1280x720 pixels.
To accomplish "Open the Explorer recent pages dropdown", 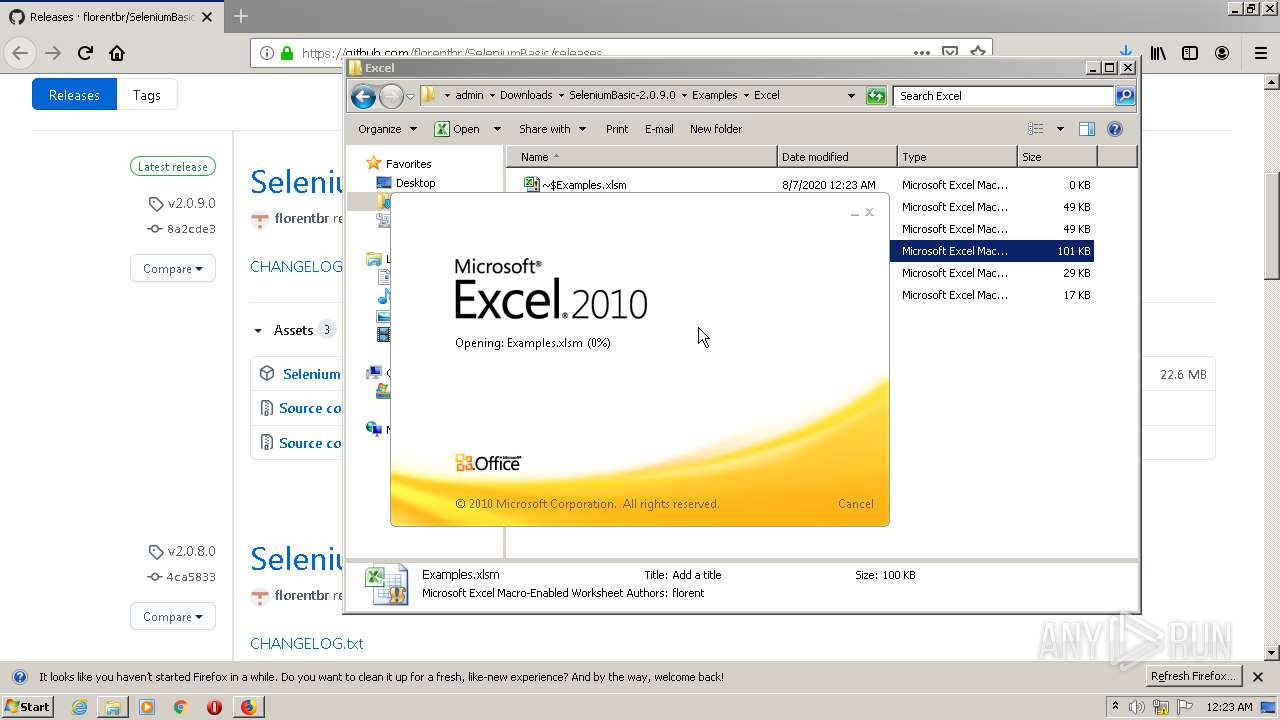I will [410, 97].
